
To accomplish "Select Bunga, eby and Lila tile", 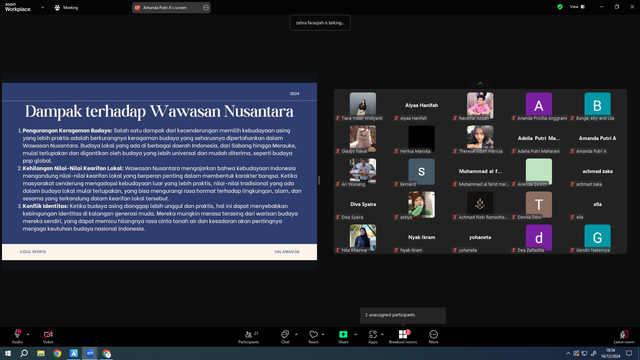I will [x=597, y=106].
